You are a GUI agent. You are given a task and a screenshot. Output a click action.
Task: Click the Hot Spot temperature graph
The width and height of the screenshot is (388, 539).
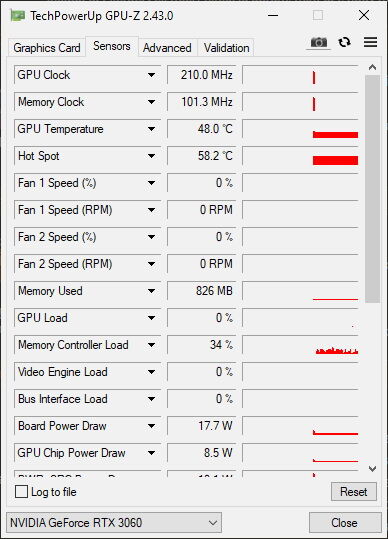pos(300,156)
